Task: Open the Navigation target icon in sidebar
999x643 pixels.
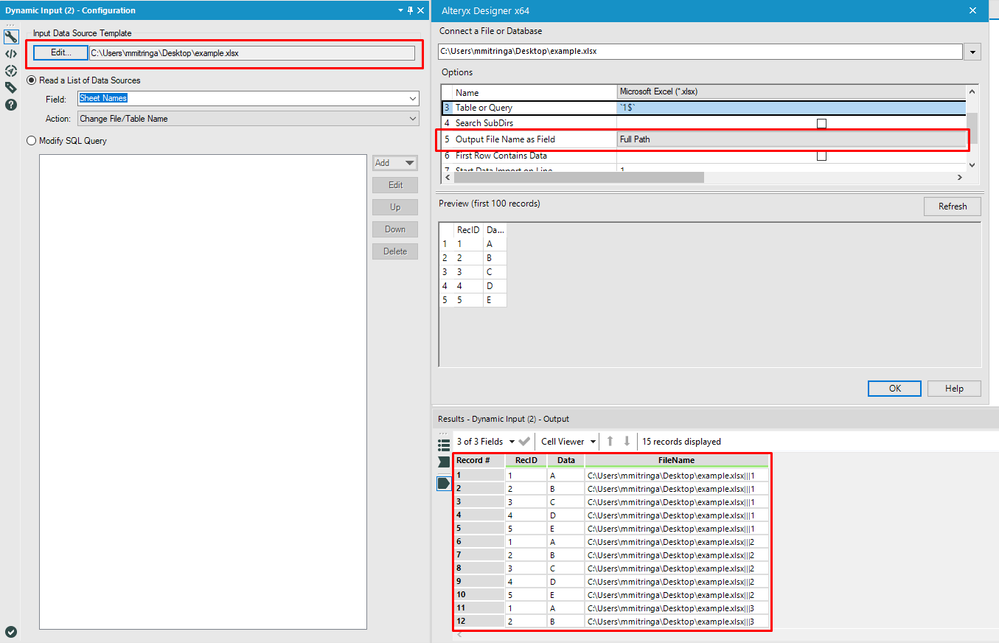Action: coord(11,71)
